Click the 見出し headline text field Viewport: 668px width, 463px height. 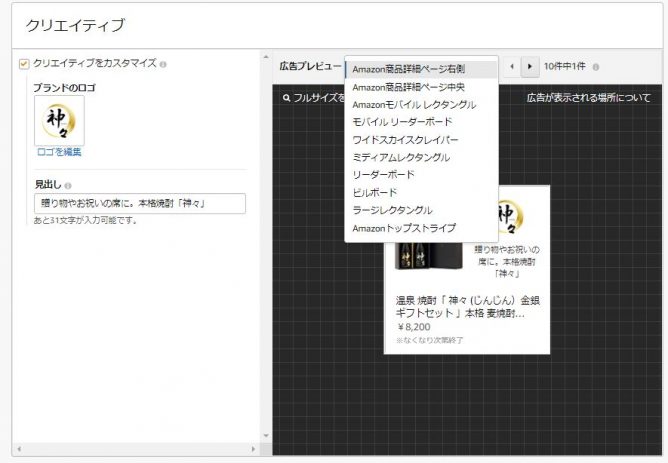pos(140,204)
